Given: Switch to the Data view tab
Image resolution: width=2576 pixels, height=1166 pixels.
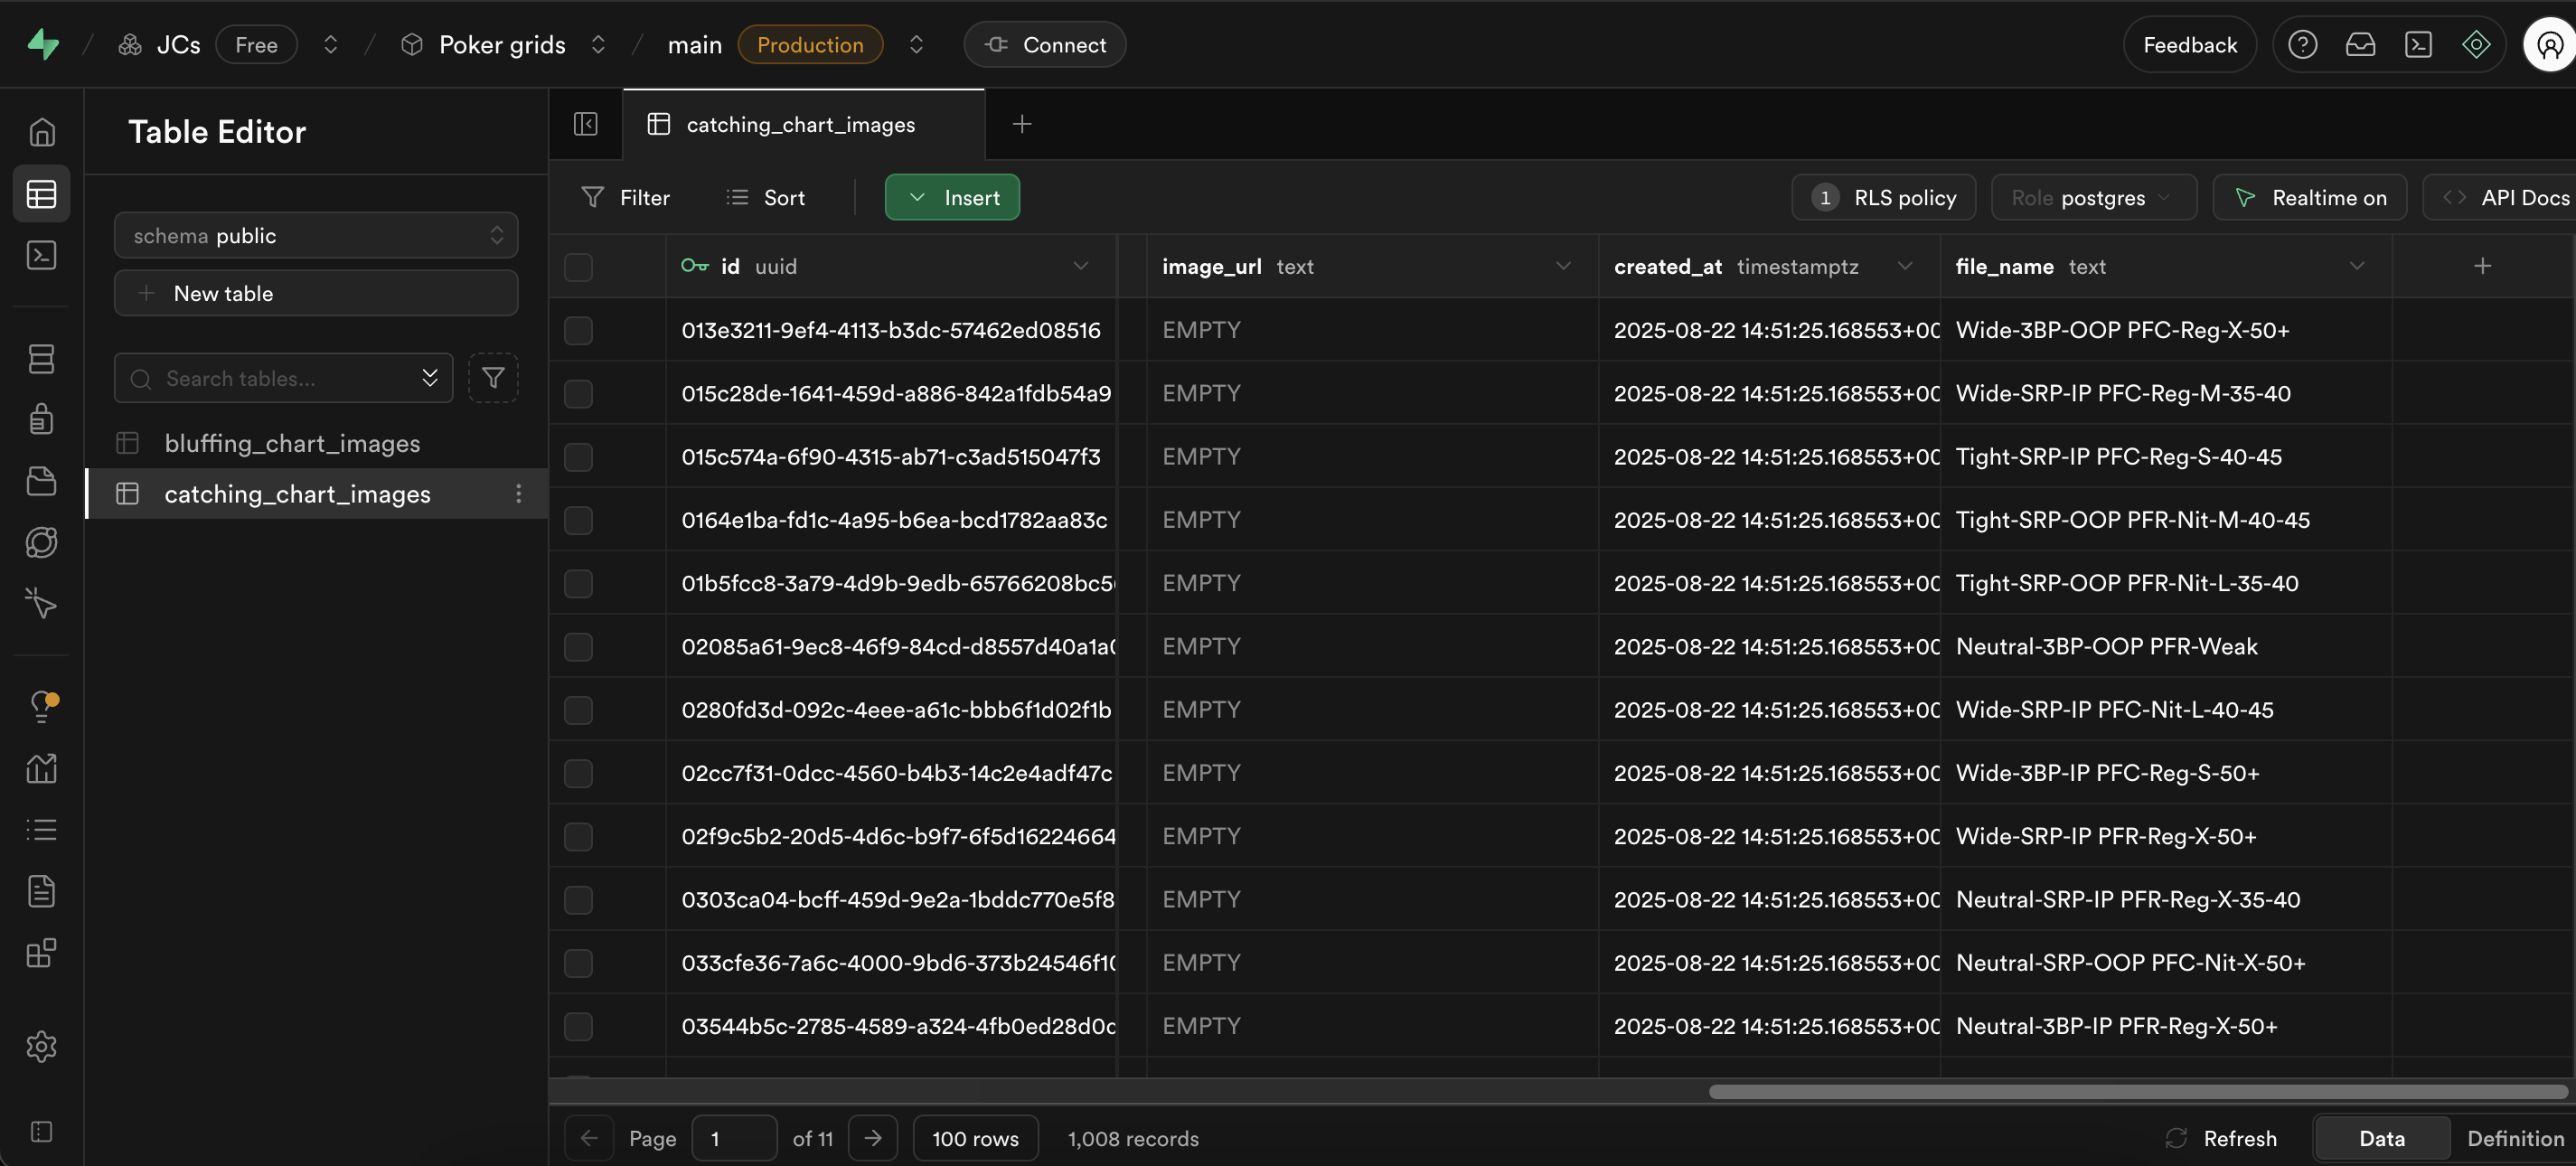Looking at the screenshot, I should click(2382, 1138).
